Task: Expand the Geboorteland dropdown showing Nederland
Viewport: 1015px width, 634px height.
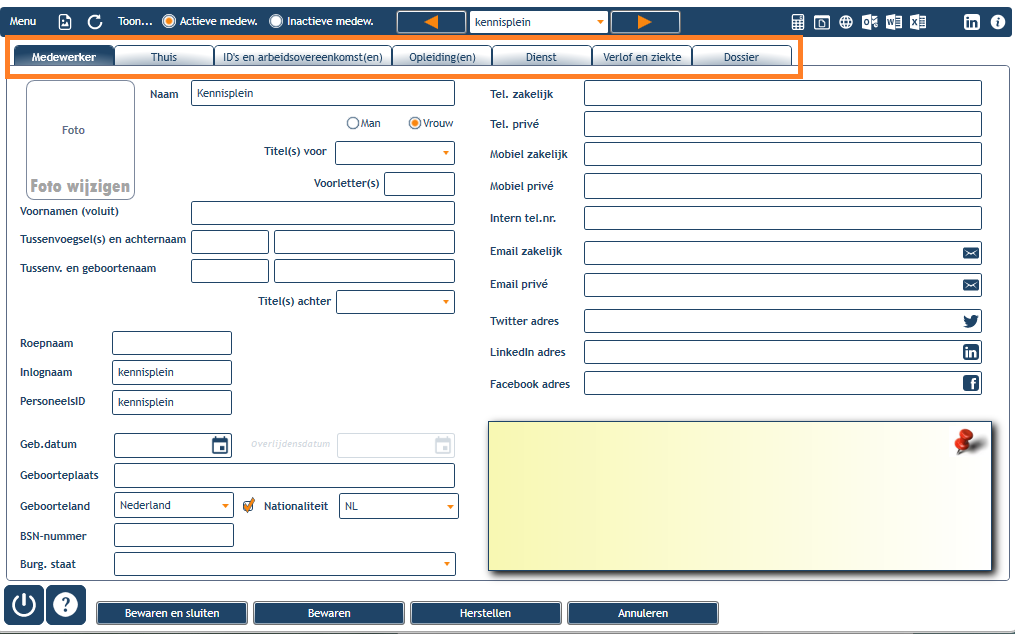Action: coord(173,506)
